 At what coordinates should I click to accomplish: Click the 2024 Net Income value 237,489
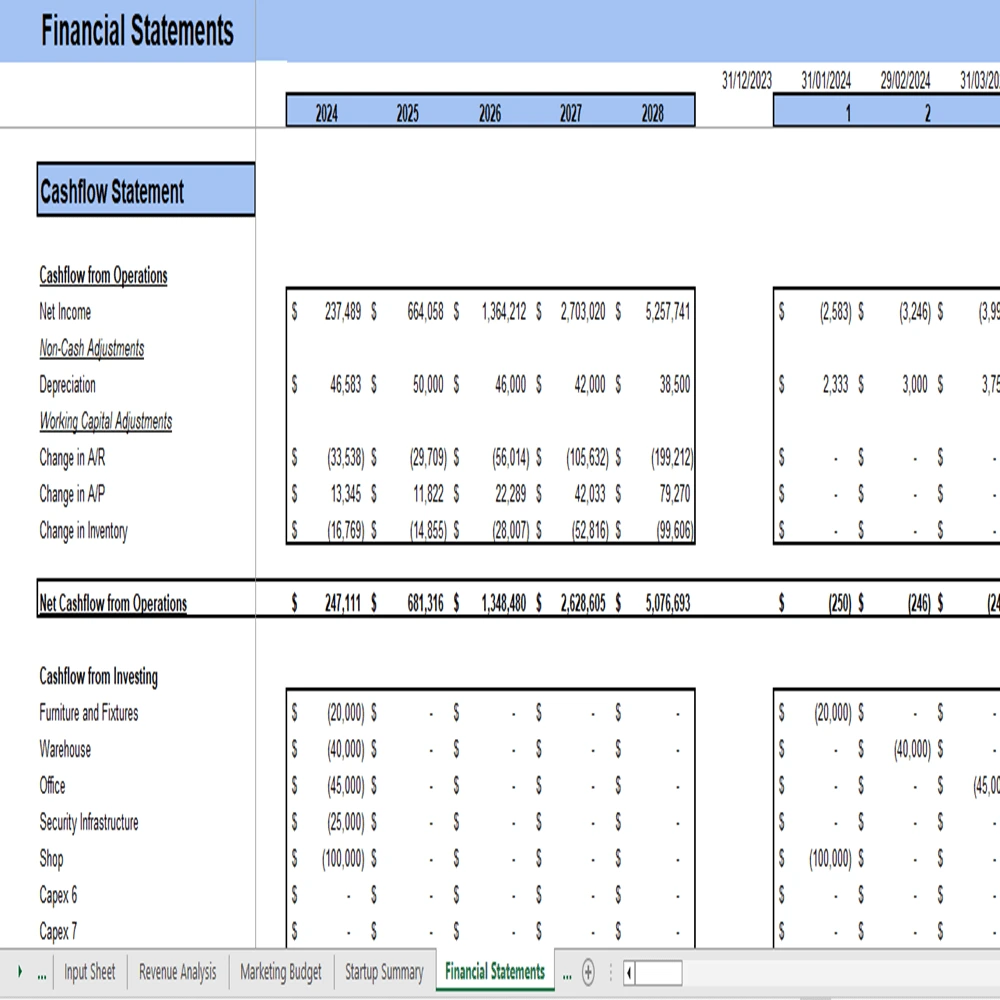pyautogui.click(x=343, y=312)
